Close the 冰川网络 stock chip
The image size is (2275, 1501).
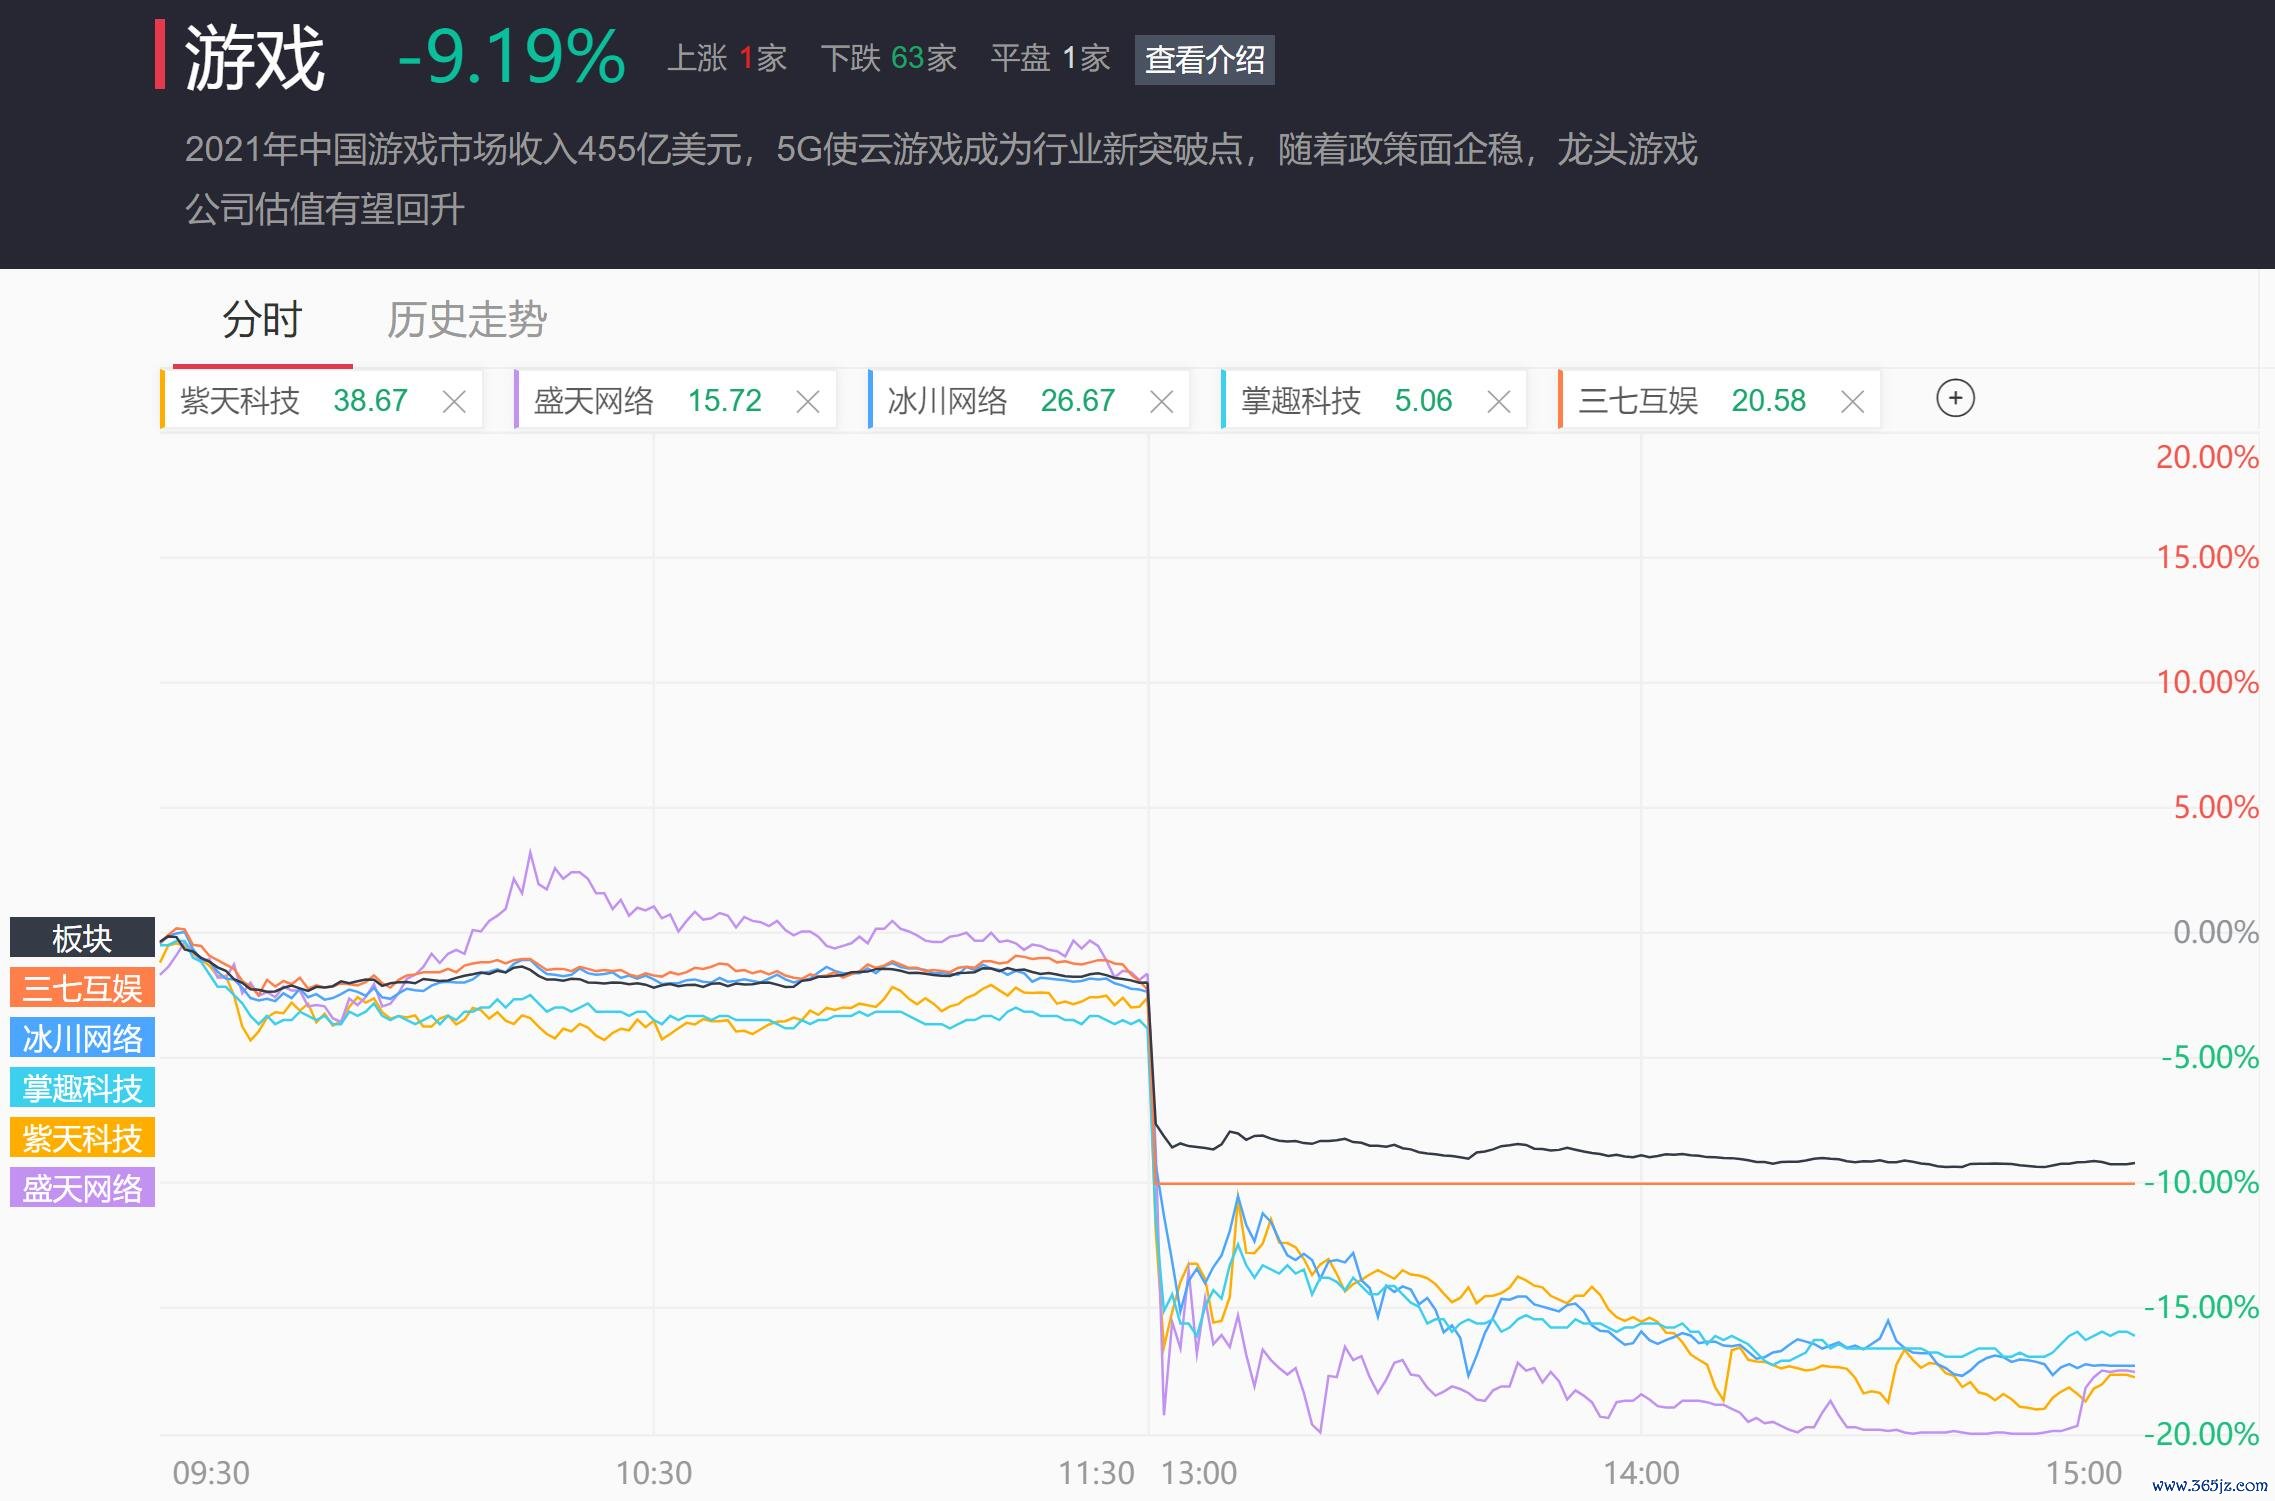(1161, 402)
